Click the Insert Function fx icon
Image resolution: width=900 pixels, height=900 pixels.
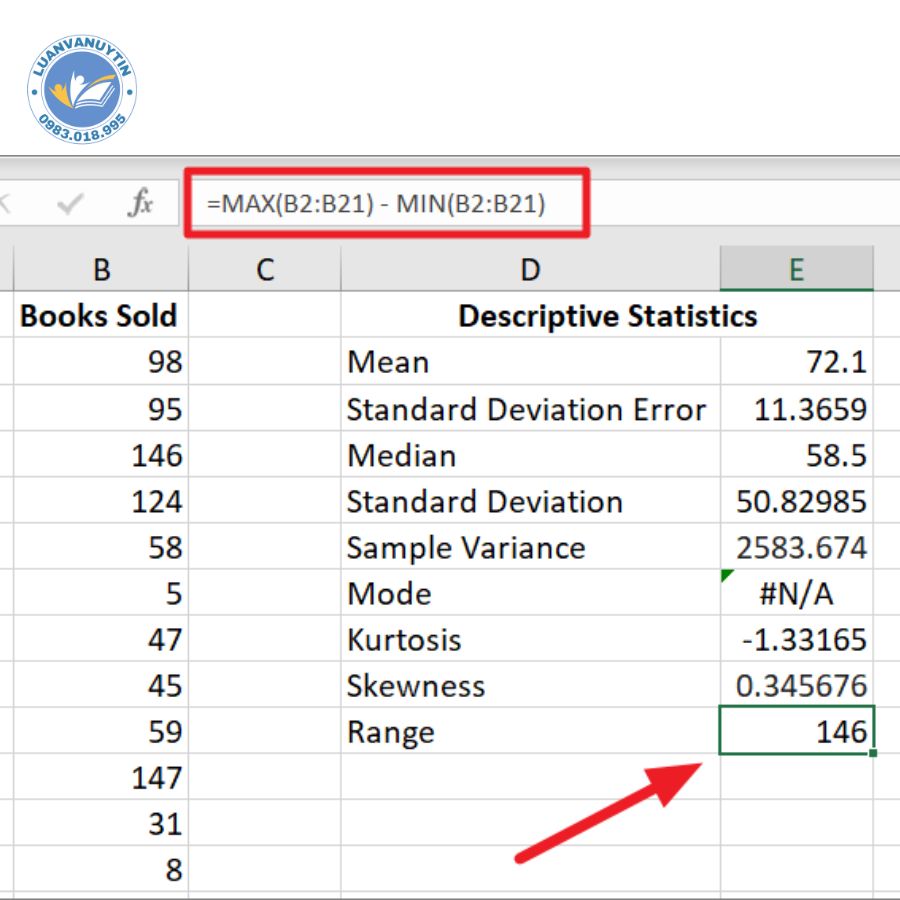tap(141, 204)
